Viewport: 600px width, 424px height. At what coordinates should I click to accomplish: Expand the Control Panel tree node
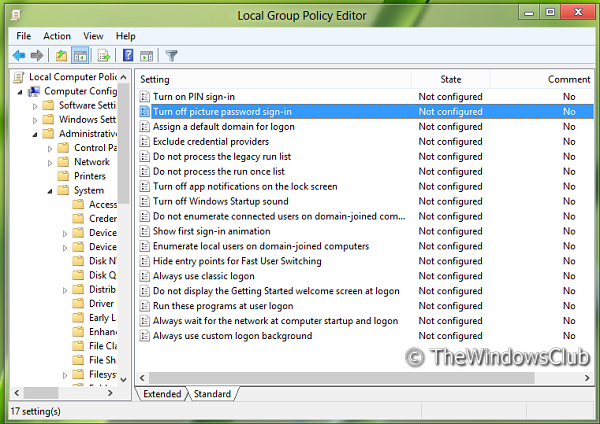pos(50,148)
